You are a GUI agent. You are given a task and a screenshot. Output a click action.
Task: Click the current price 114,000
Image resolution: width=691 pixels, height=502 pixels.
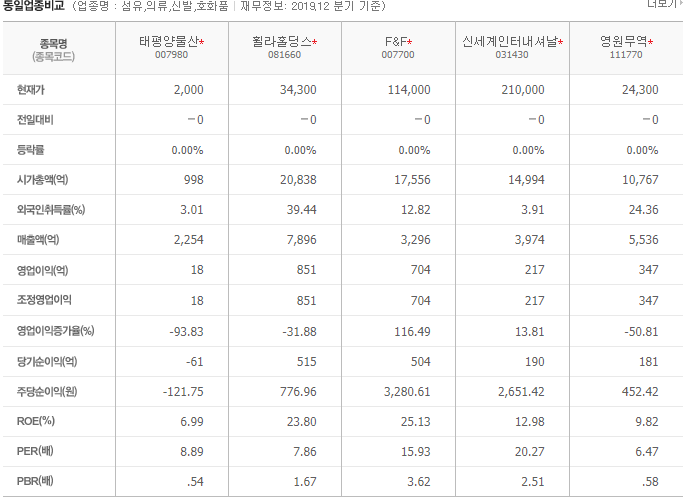click(x=409, y=90)
